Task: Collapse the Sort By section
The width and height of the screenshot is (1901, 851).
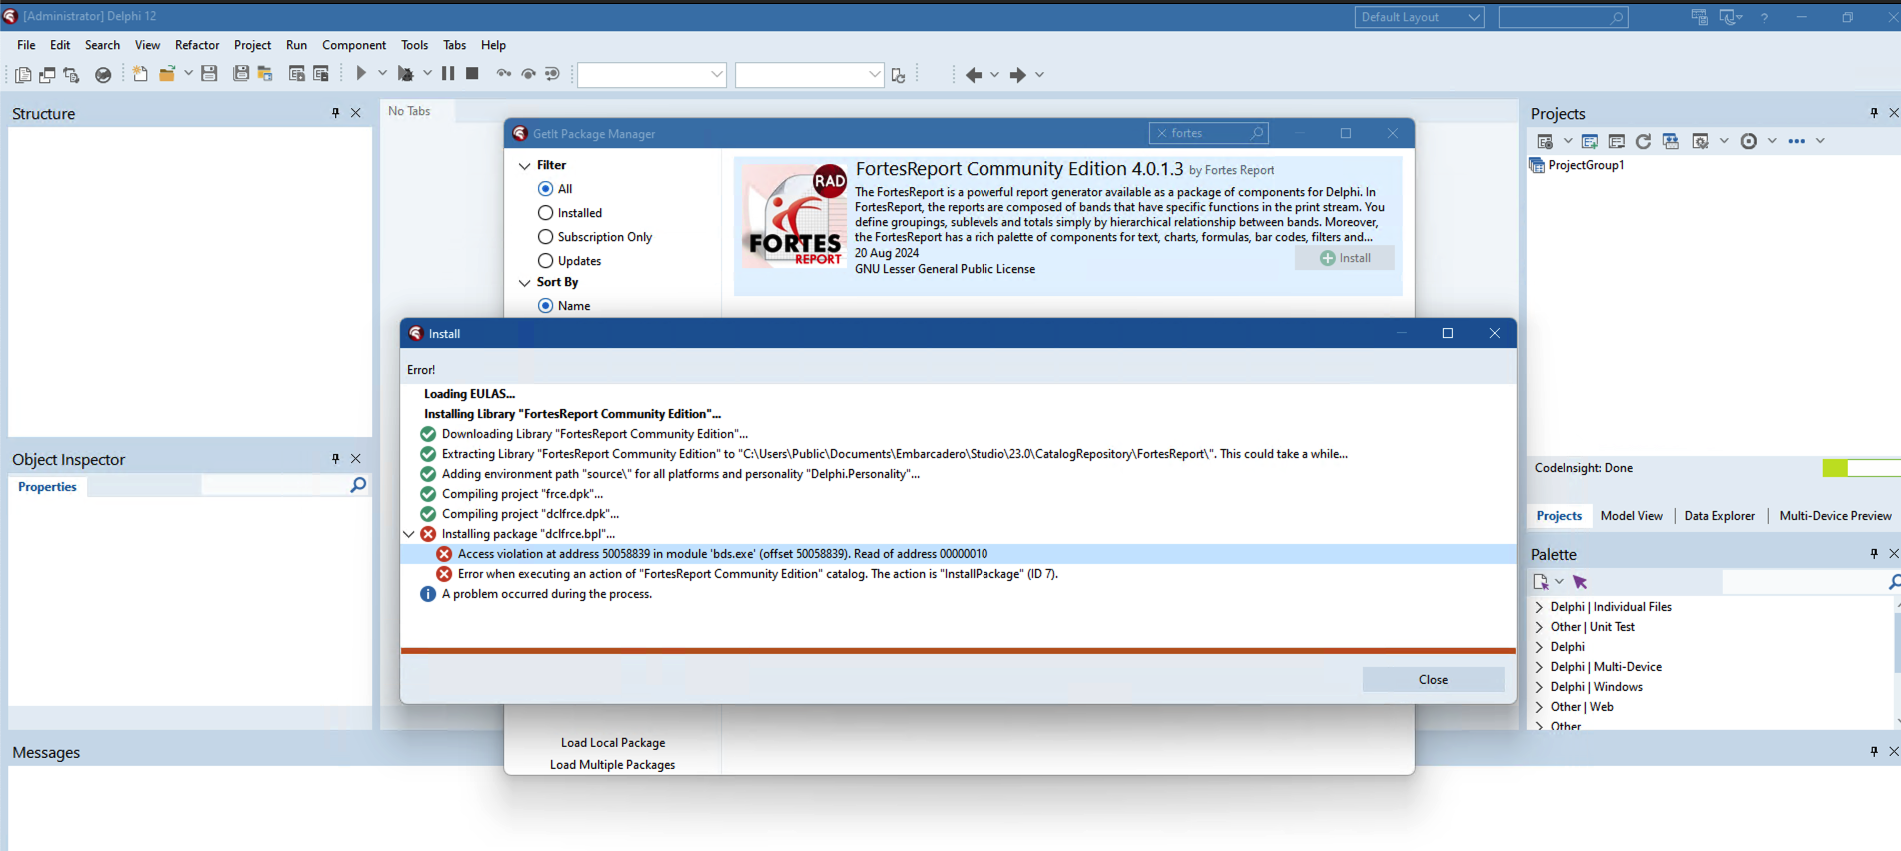Action: click(x=524, y=283)
